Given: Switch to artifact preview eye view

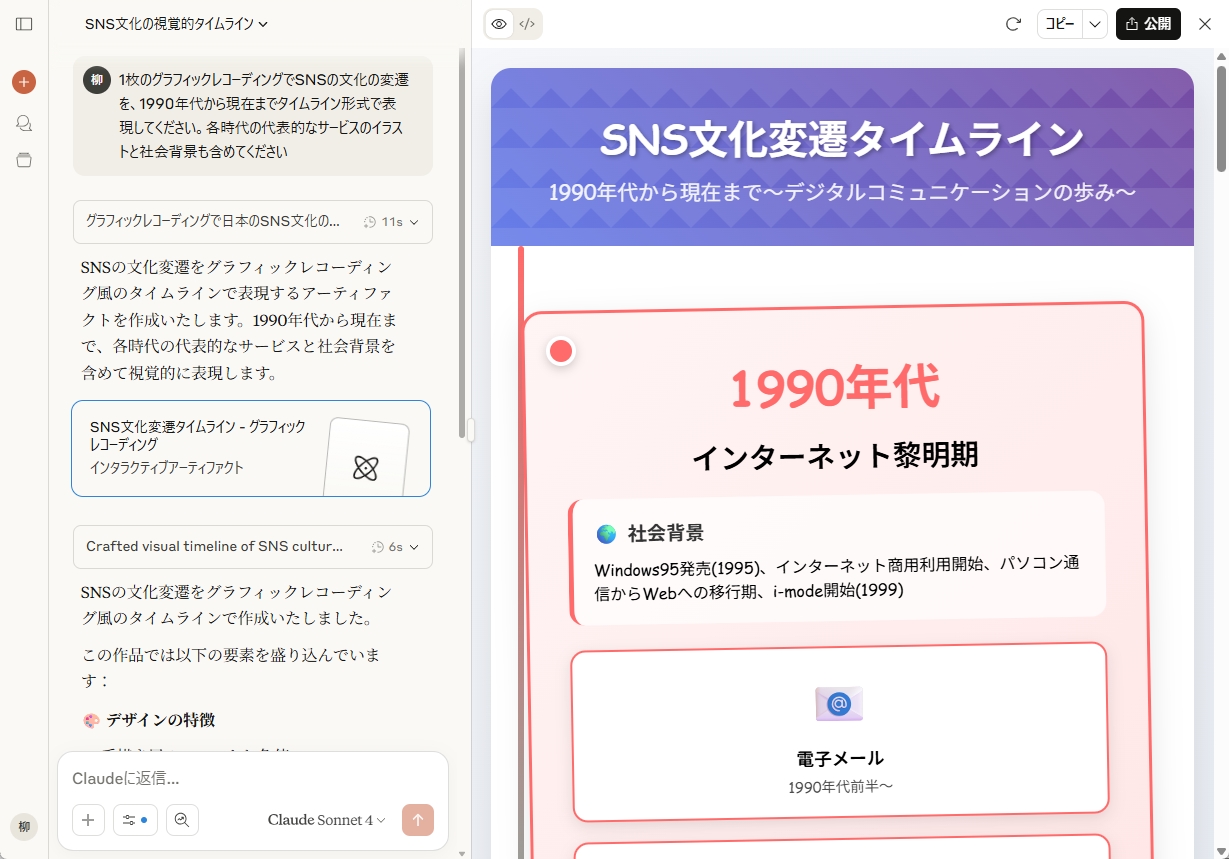Looking at the screenshot, I should coord(499,24).
